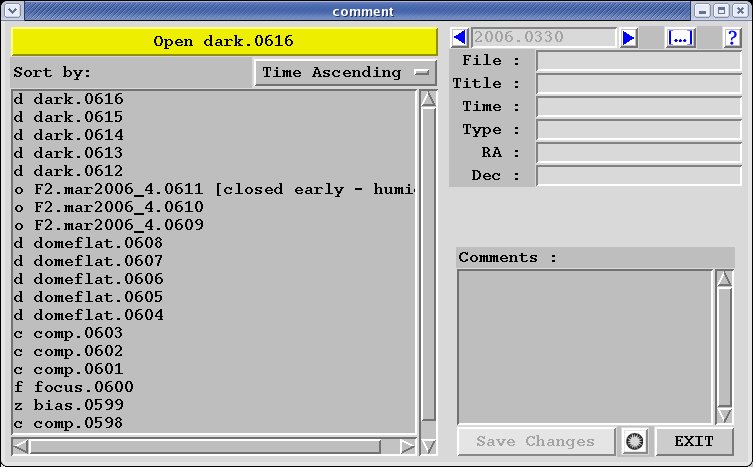Viewport: 753px width, 467px height.
Task: Open the Time Ascending sort dropdown
Action: click(x=345, y=73)
